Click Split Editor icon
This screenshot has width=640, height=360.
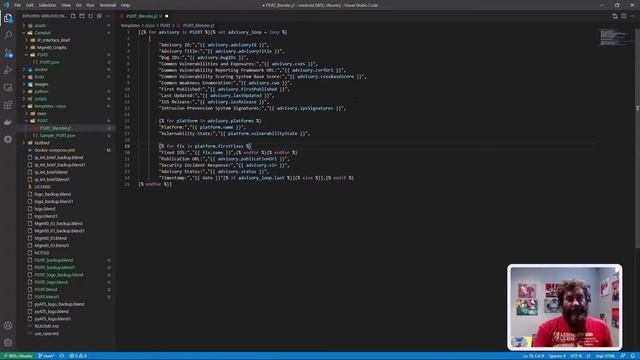pos(624,16)
